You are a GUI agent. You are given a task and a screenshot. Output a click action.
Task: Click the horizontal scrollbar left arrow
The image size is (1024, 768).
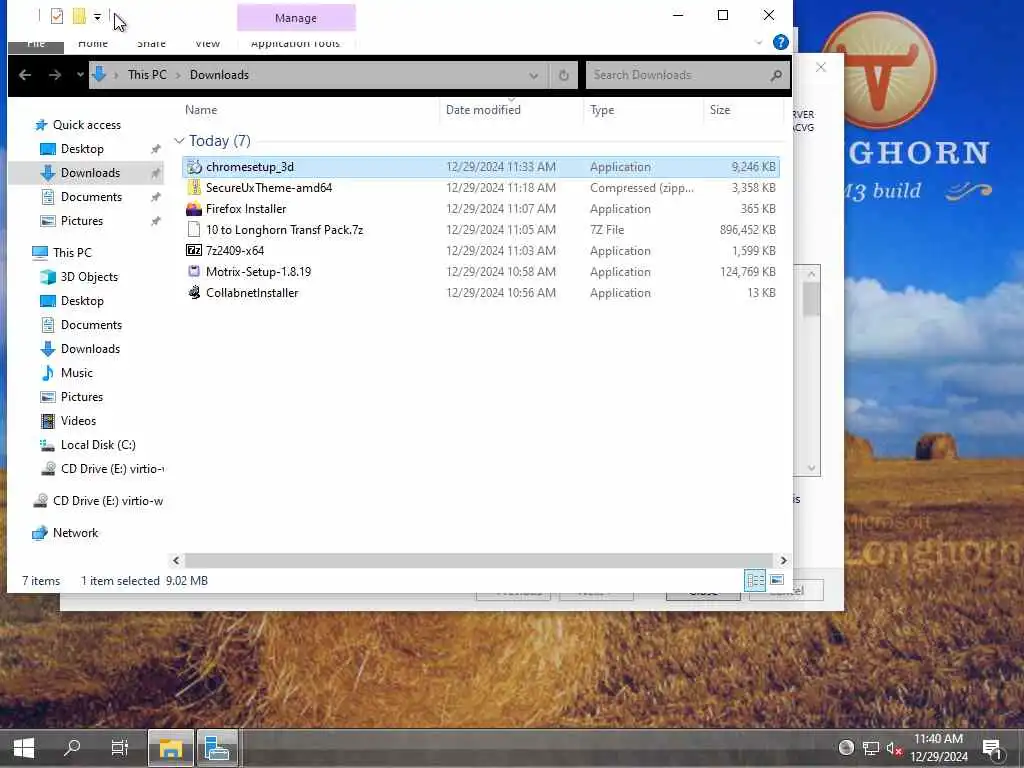tap(176, 560)
